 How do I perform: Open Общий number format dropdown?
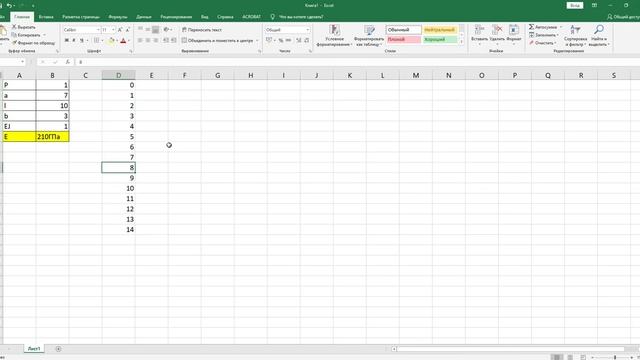(x=307, y=30)
